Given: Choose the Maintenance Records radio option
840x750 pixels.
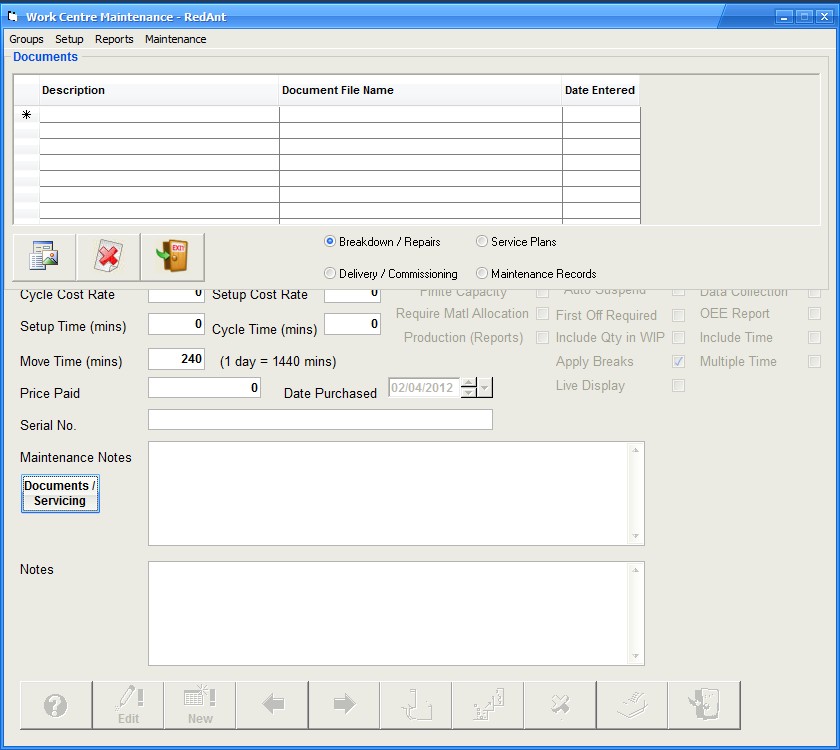Looking at the screenshot, I should (x=482, y=274).
